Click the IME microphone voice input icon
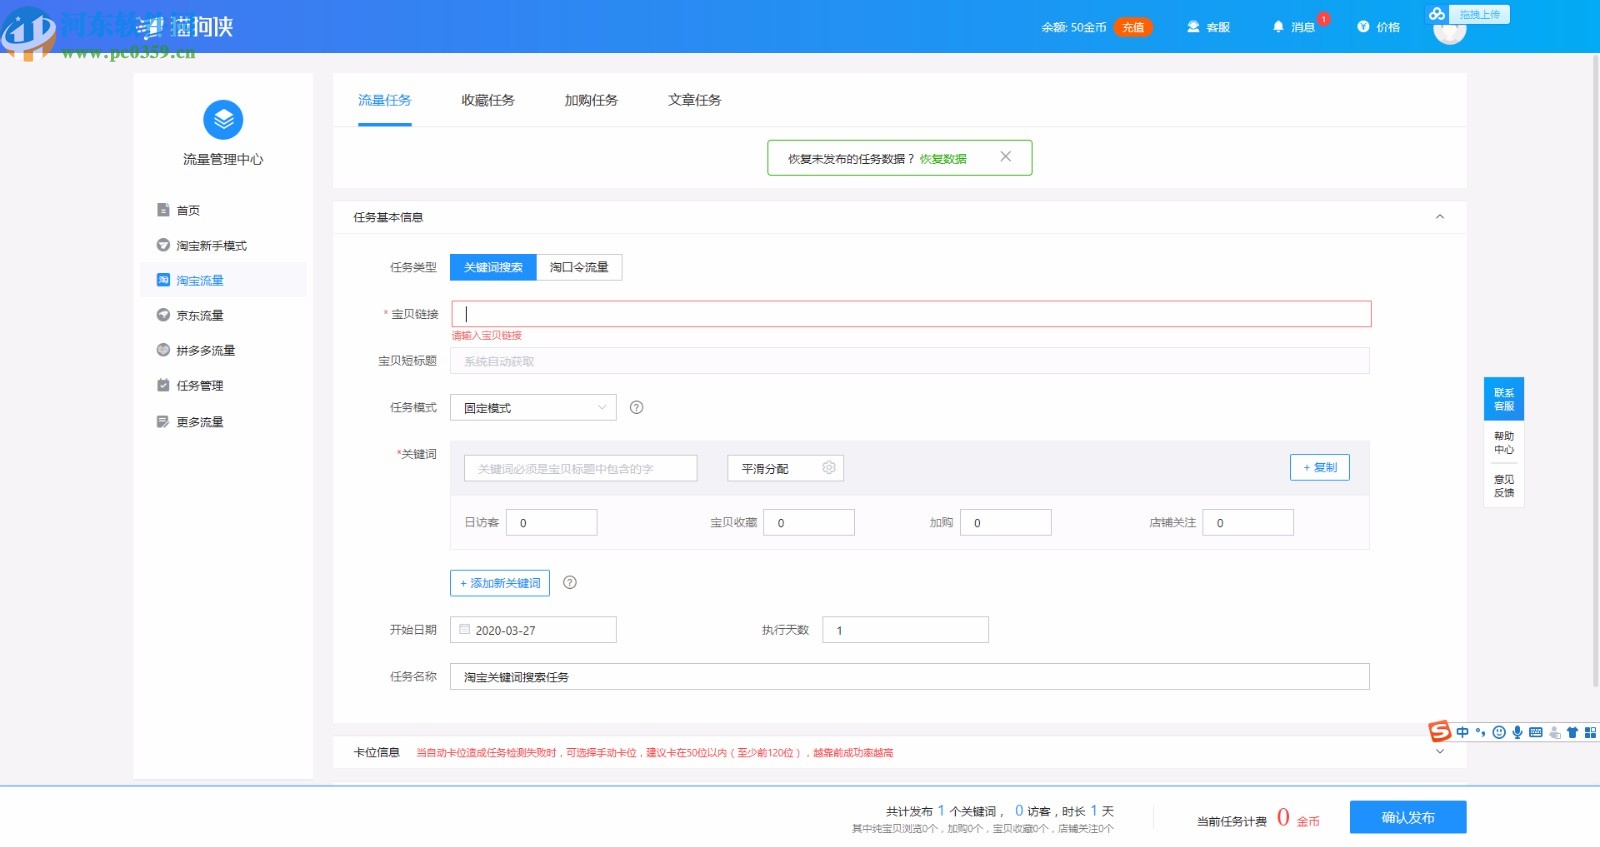This screenshot has height=847, width=1600. (1517, 733)
